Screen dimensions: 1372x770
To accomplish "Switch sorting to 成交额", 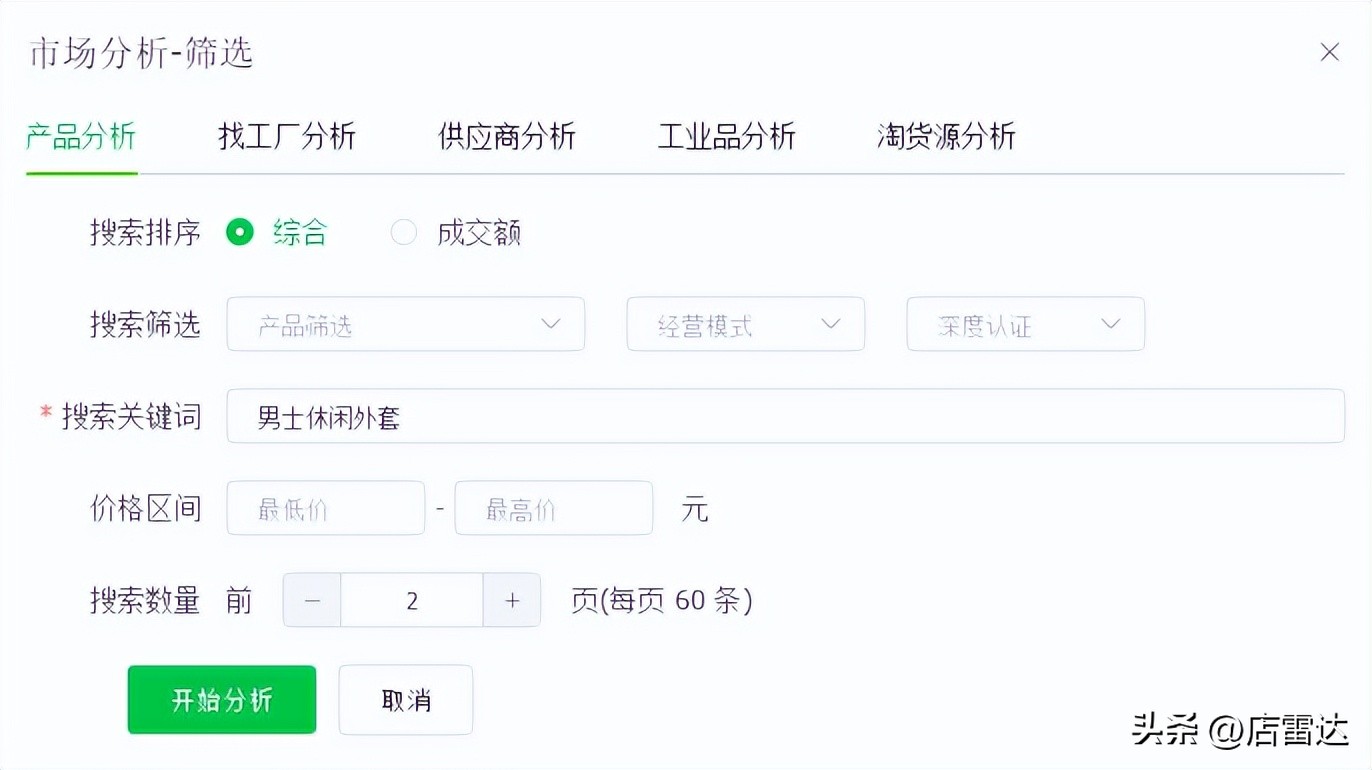I will pos(404,231).
